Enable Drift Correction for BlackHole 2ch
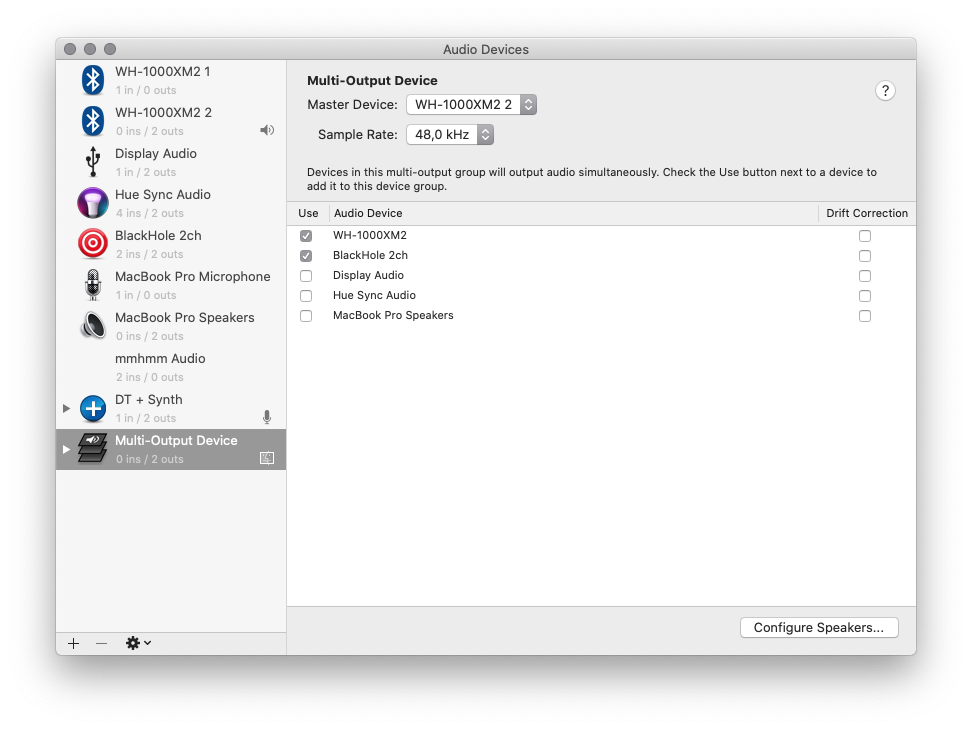 tap(865, 256)
